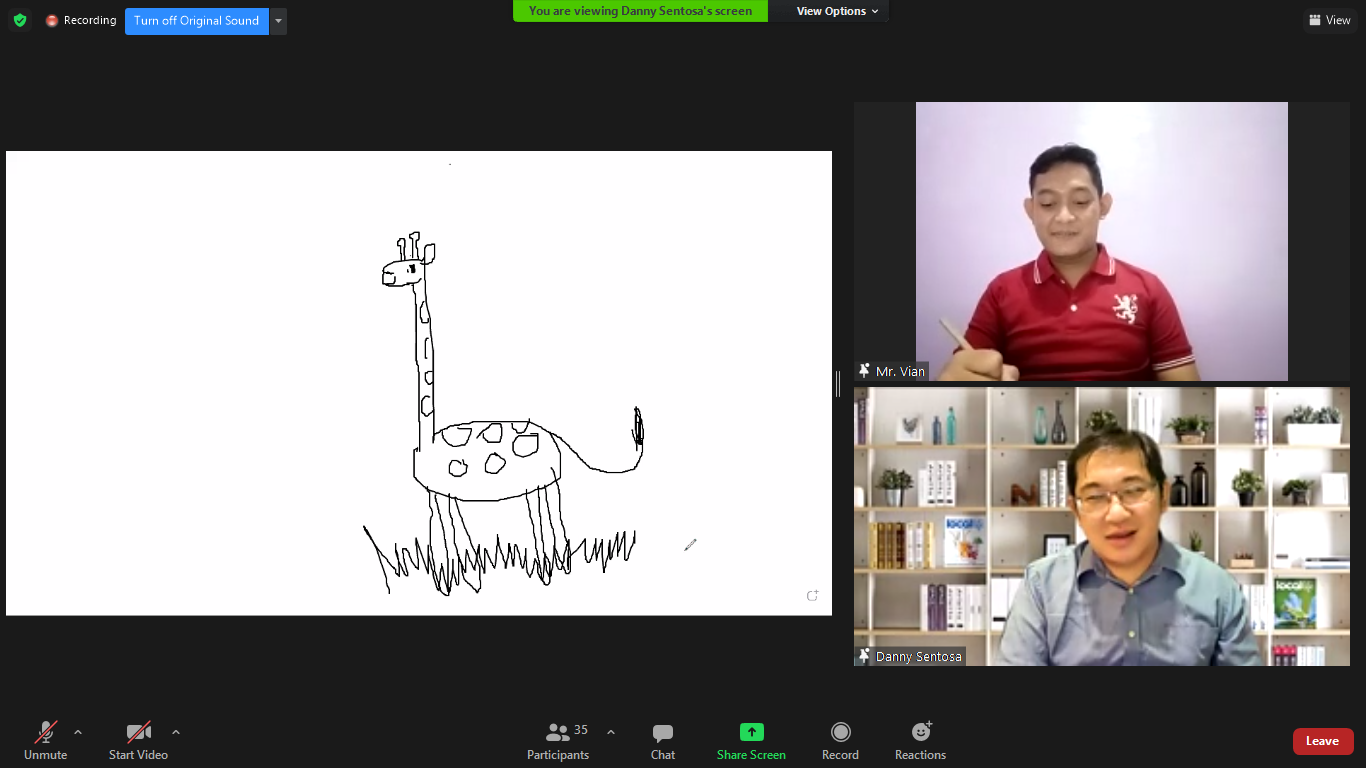Click the pin icon beside Danny Sentosa
Viewport: 1366px width, 768px height.
(864, 656)
